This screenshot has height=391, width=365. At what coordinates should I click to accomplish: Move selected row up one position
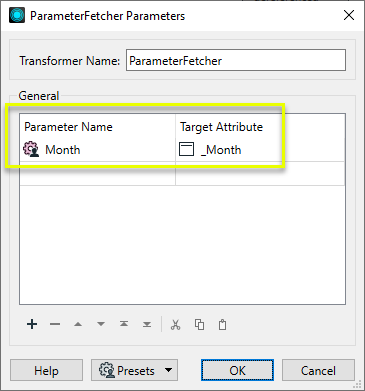click(x=78, y=324)
